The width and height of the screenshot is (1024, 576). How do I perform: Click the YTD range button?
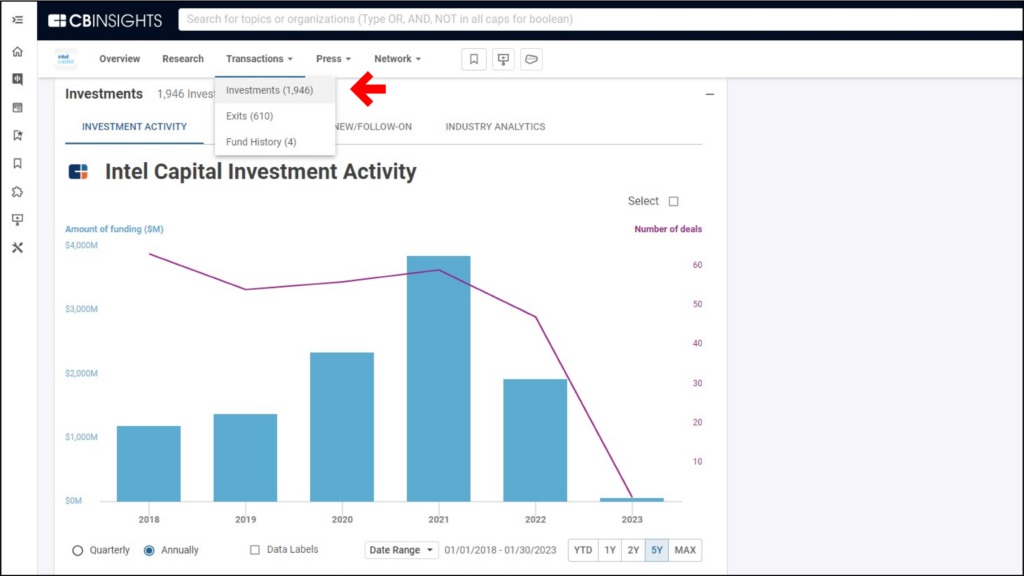pos(583,550)
